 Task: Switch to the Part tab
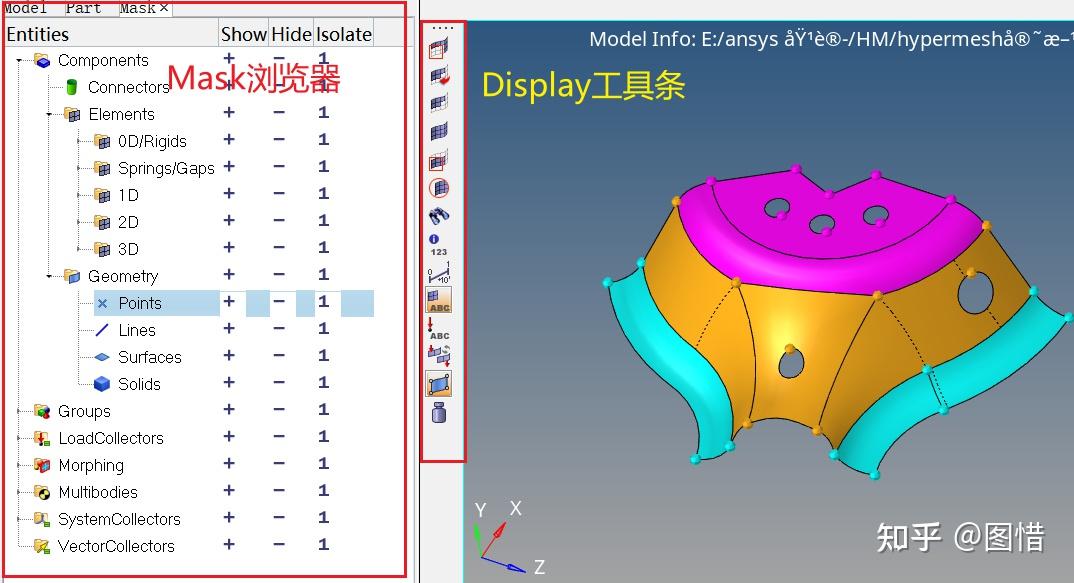pos(83,8)
